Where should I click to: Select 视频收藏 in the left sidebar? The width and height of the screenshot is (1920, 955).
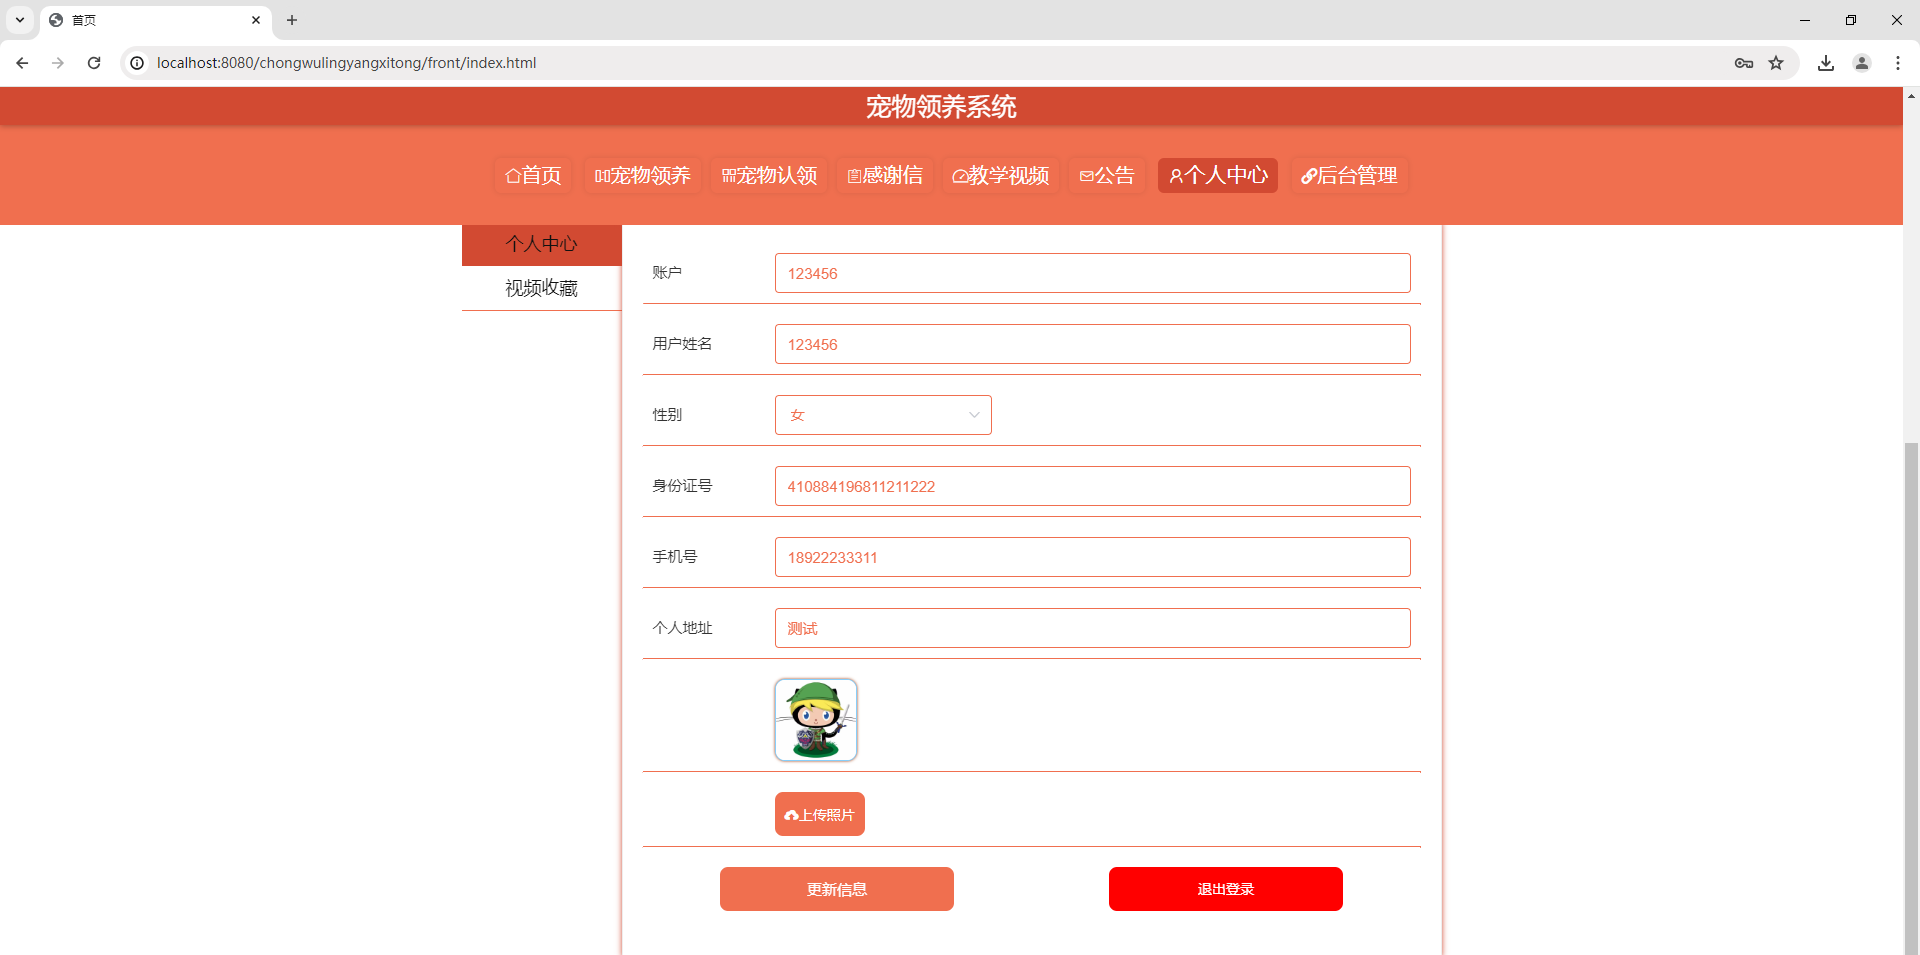point(542,288)
